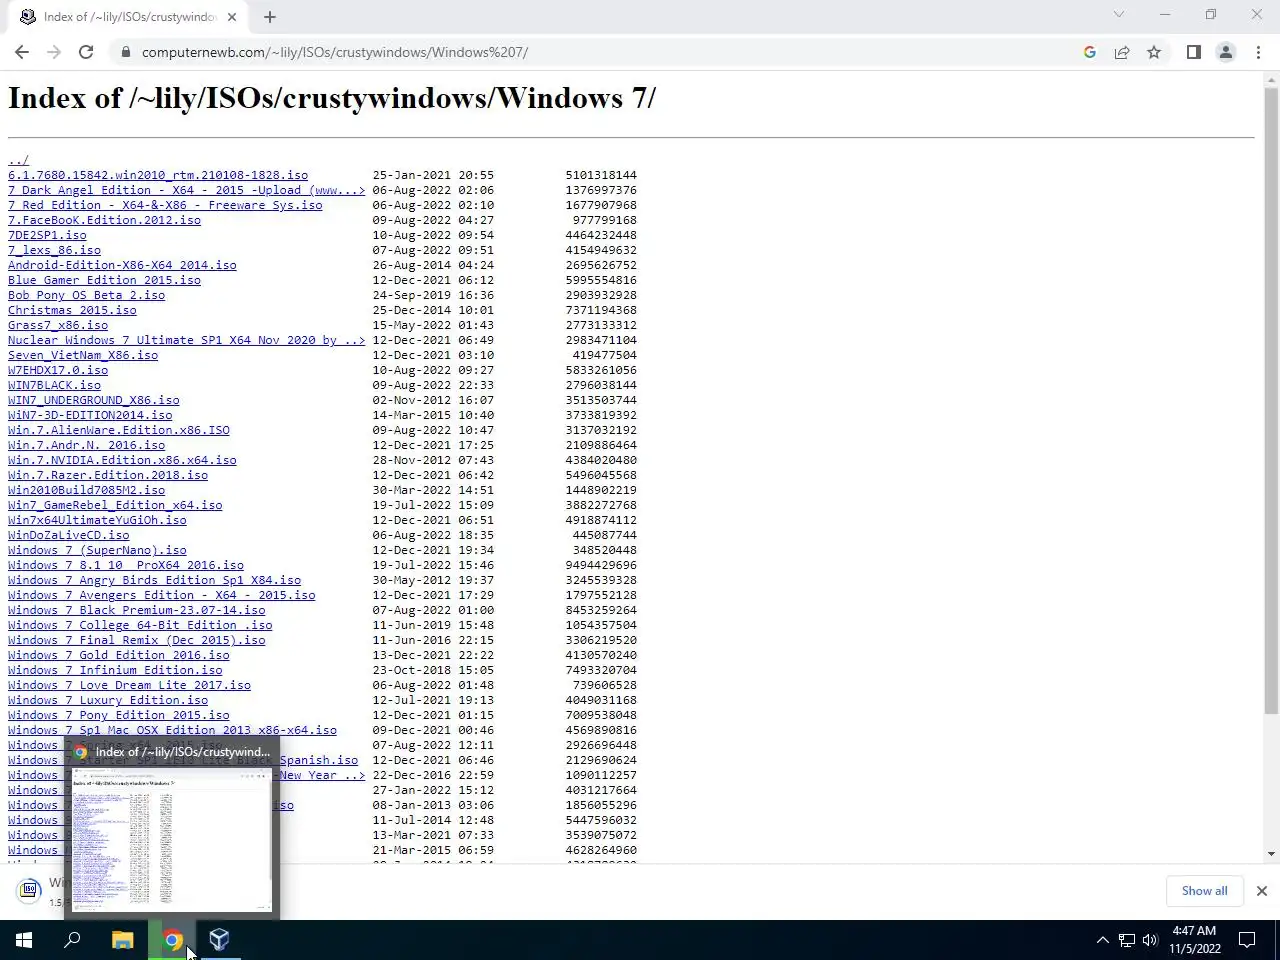Go forward to the next page
The image size is (1280, 960).
(54, 52)
